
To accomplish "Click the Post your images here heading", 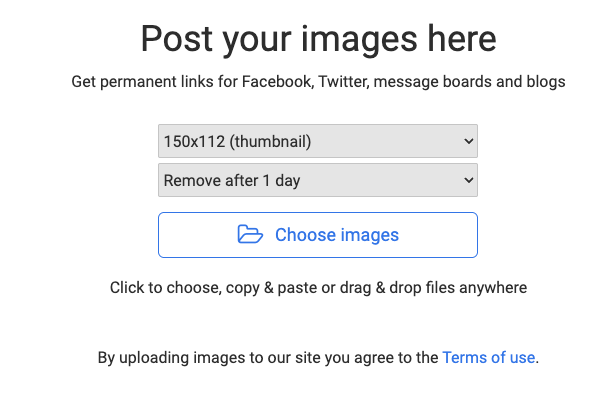I will pyautogui.click(x=318, y=38).
